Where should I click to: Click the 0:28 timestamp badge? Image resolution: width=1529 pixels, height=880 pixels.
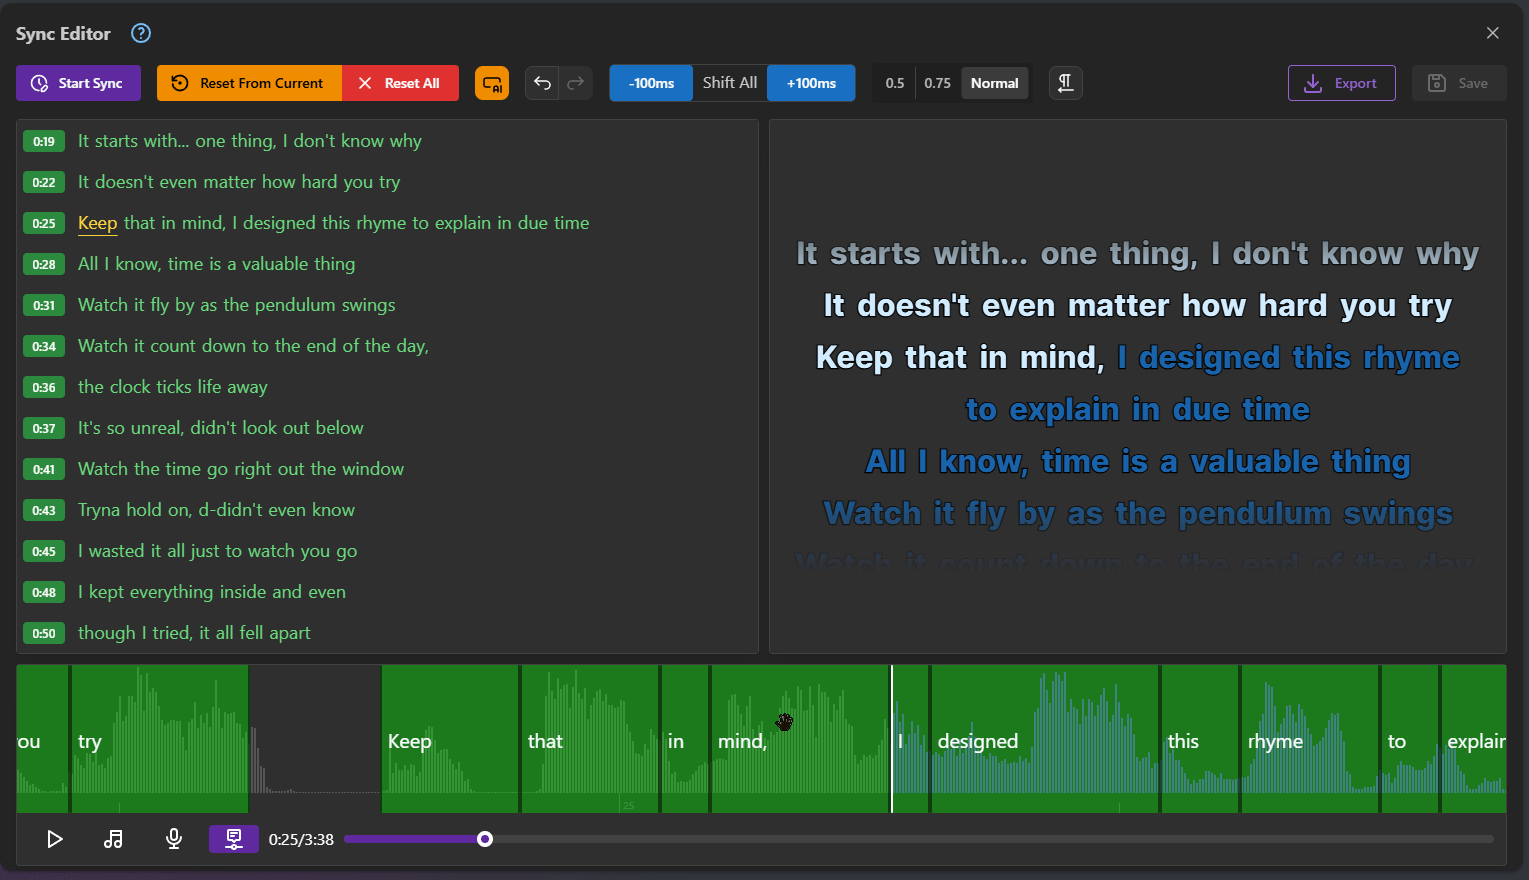(44, 264)
